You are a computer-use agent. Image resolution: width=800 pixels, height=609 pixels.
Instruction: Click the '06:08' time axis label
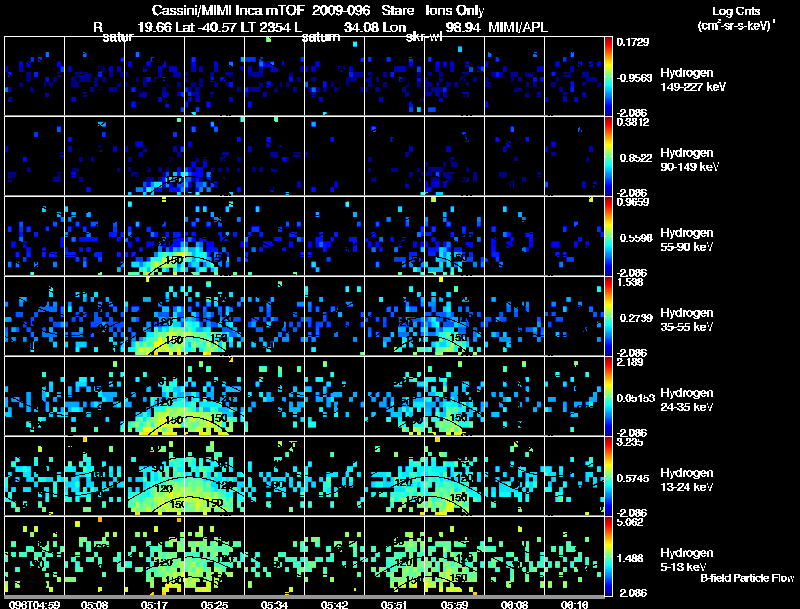[514, 605]
